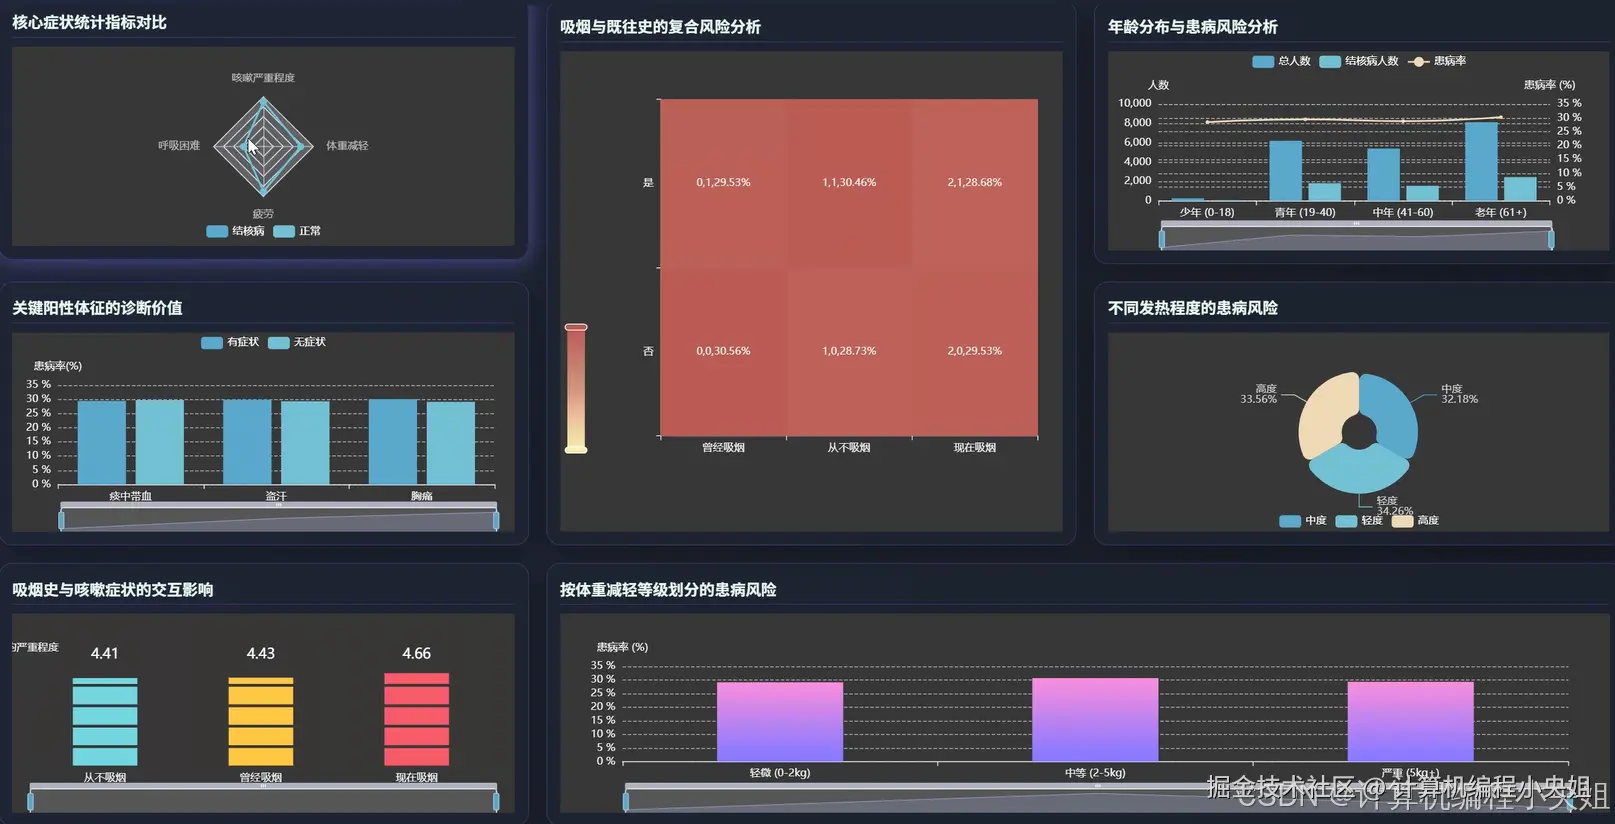Click the 胸痛 有症状 bar
1615x824 pixels.
pyautogui.click(x=393, y=442)
